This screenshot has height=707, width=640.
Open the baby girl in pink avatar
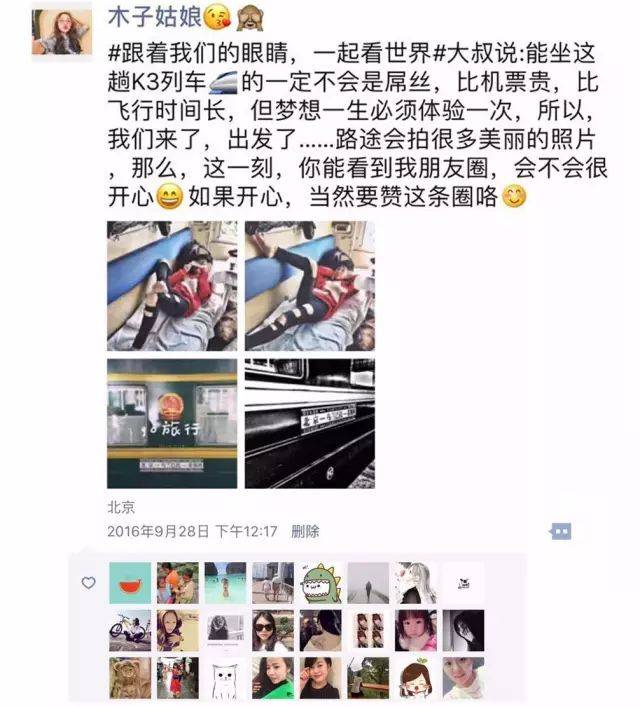pyautogui.click(x=416, y=631)
